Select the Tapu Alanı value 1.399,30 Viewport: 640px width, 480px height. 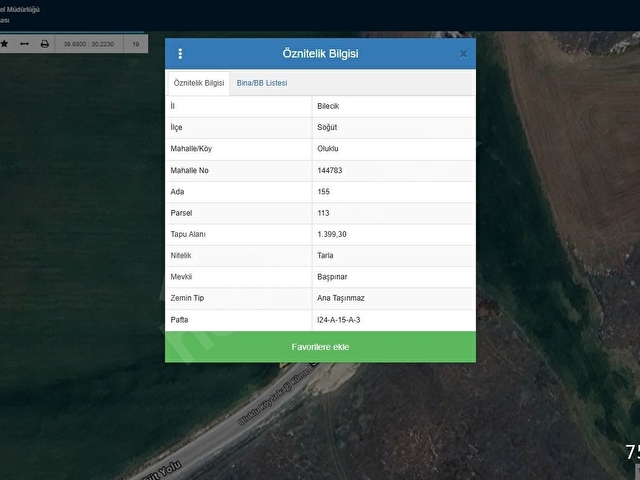[332, 234]
